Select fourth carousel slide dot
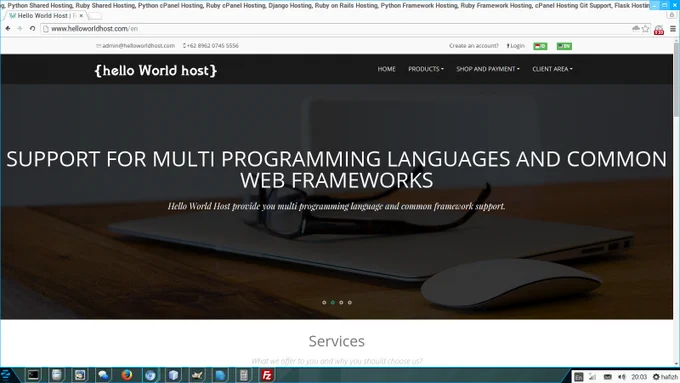The image size is (680, 383). point(350,302)
